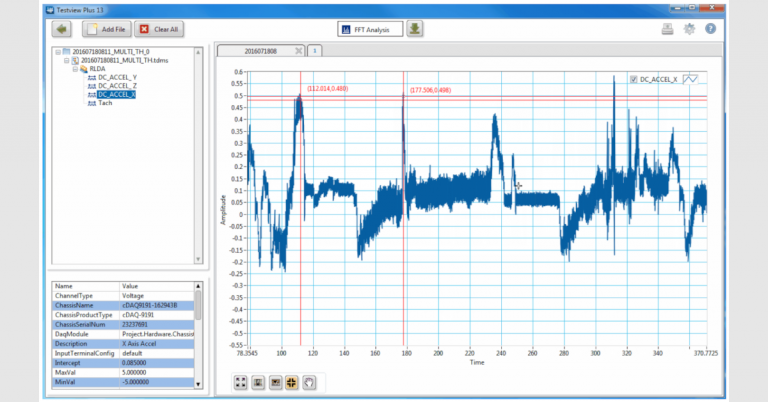
Task: Click the file tree scroll down arrow
Action: click(198, 260)
